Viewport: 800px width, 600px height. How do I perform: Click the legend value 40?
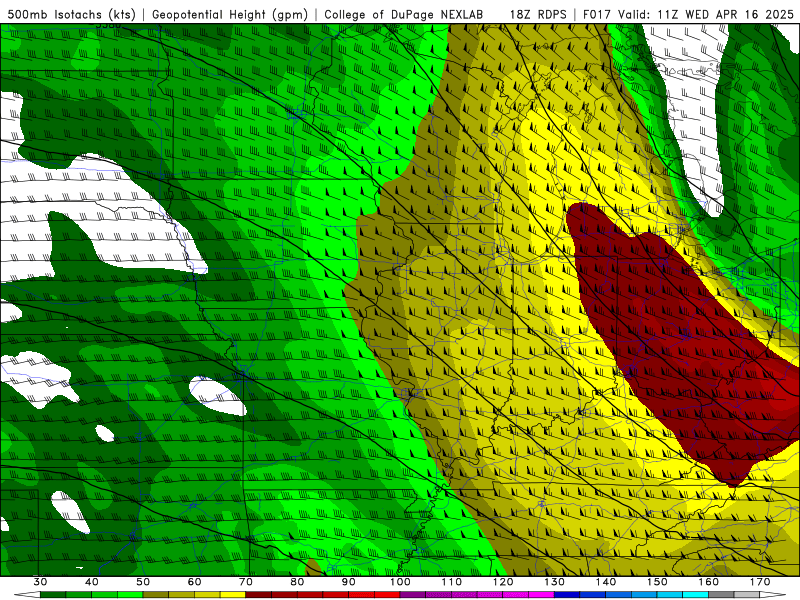[92, 582]
